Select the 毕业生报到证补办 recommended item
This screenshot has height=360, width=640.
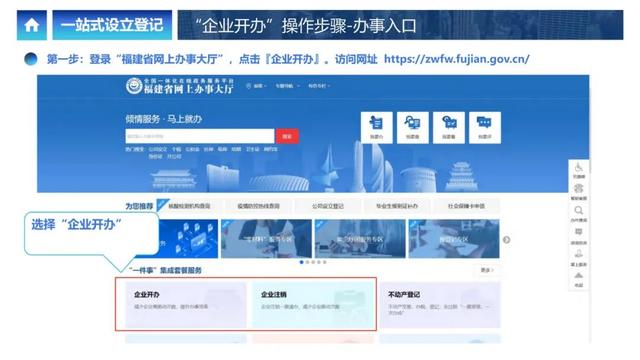click(397, 206)
